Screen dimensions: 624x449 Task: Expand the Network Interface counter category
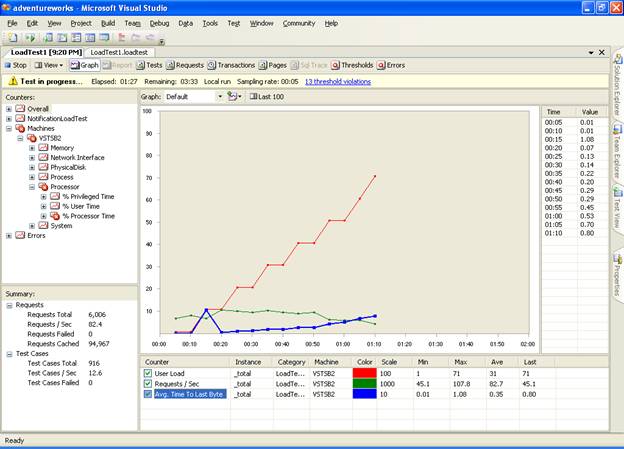point(32,158)
